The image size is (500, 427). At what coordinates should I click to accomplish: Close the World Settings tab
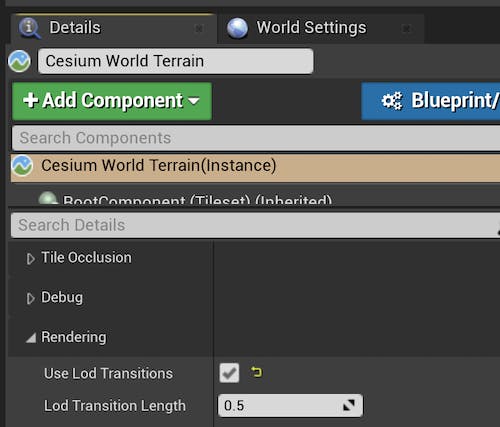tap(406, 29)
